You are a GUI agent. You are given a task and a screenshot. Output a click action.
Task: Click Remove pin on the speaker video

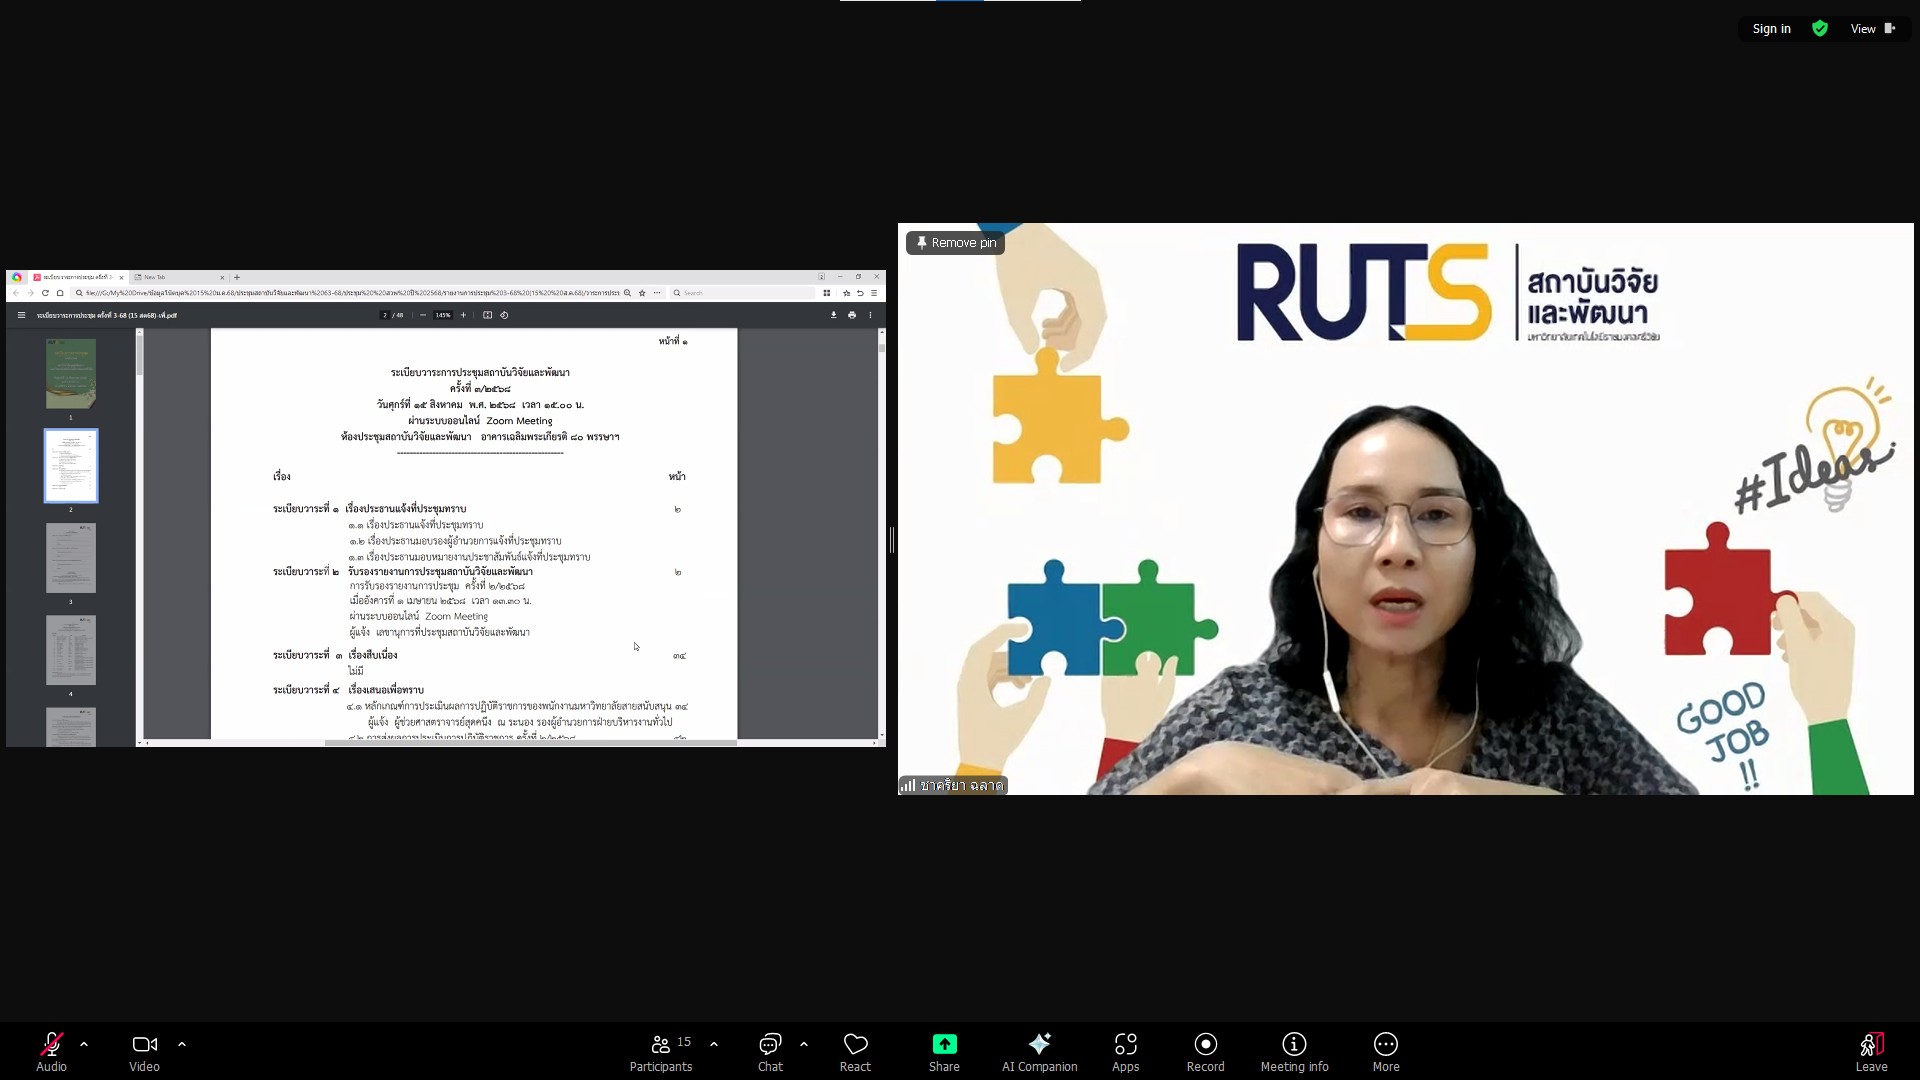tap(956, 243)
